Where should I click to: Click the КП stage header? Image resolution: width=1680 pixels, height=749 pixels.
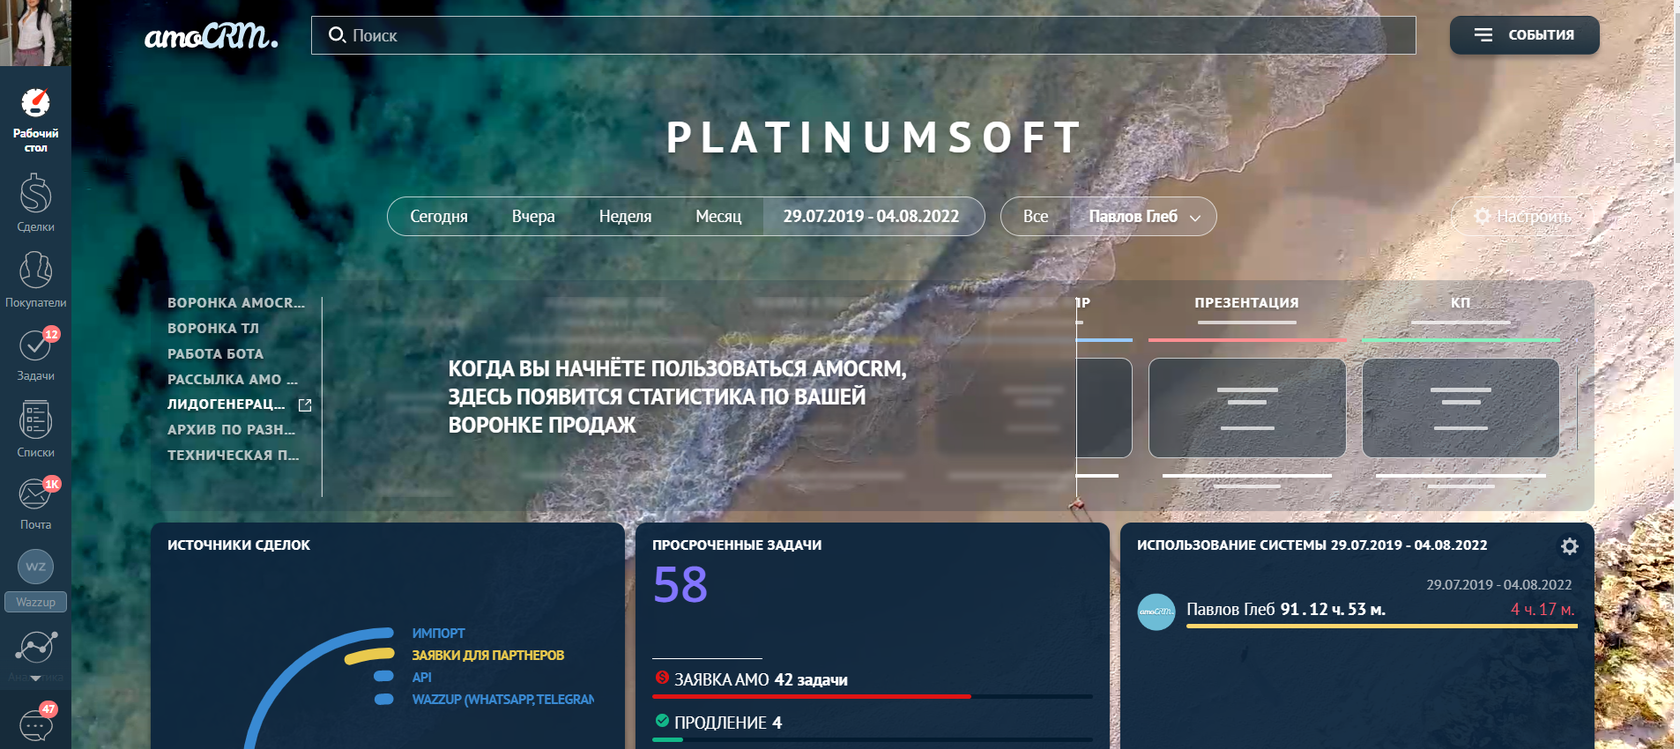pyautogui.click(x=1461, y=302)
